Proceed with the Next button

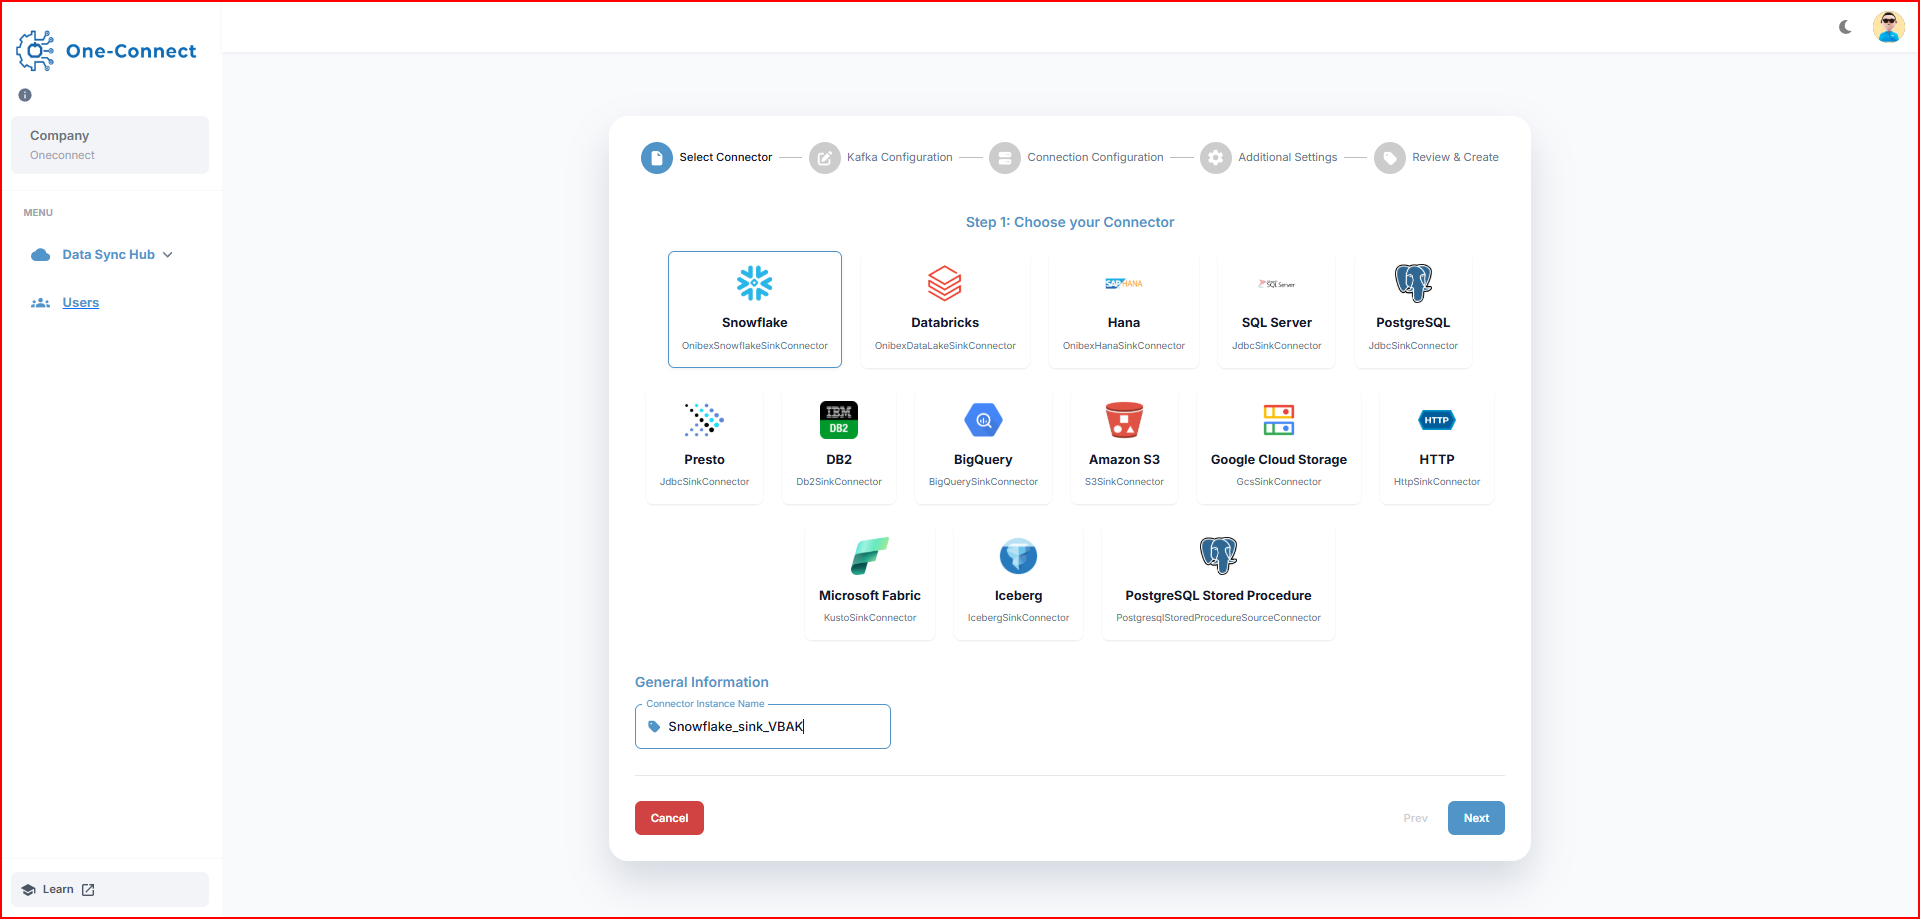click(x=1476, y=818)
